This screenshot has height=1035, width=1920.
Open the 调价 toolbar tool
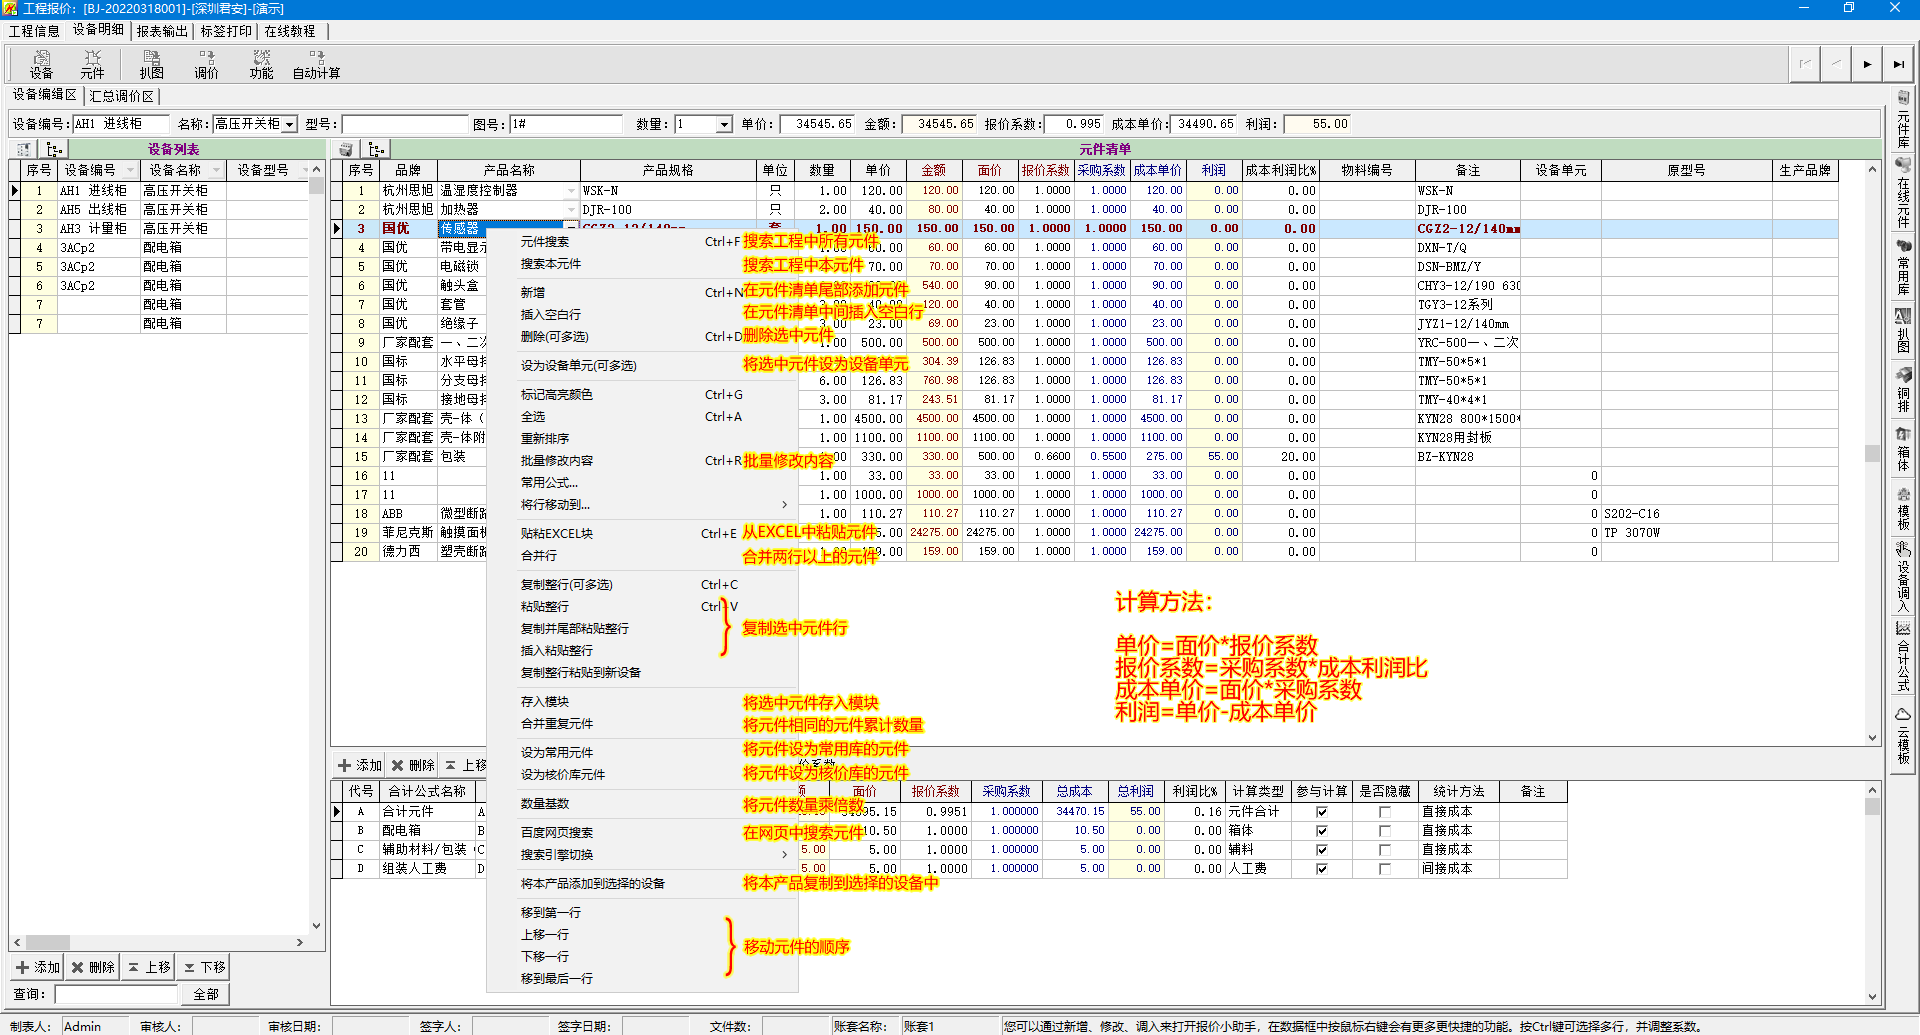point(206,64)
